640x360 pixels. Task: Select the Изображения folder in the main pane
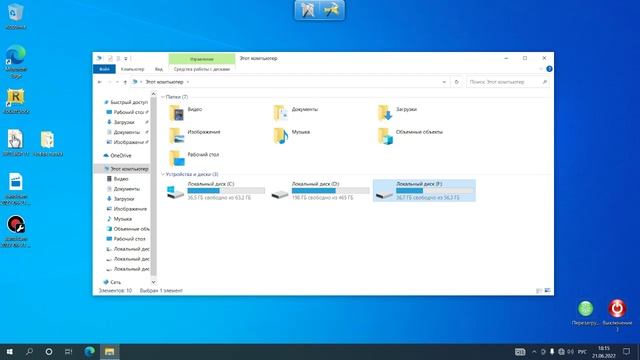[177, 136]
